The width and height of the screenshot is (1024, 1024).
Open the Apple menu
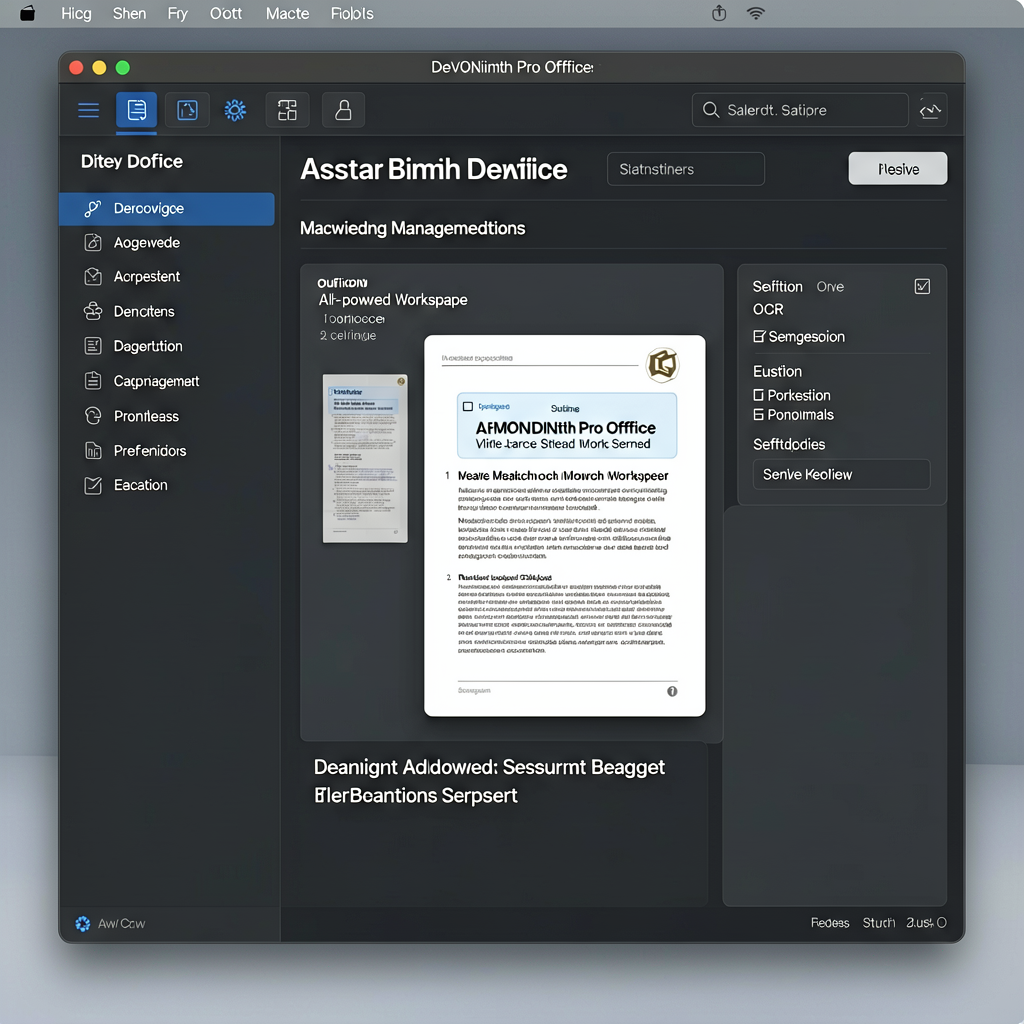pyautogui.click(x=27, y=13)
